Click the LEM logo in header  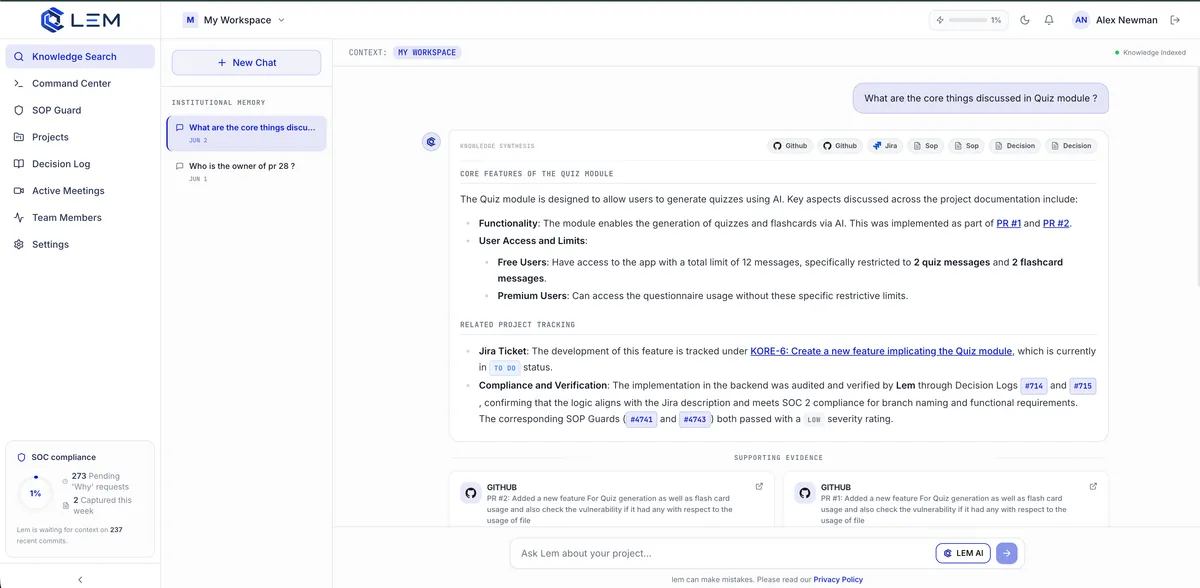[x=80, y=20]
